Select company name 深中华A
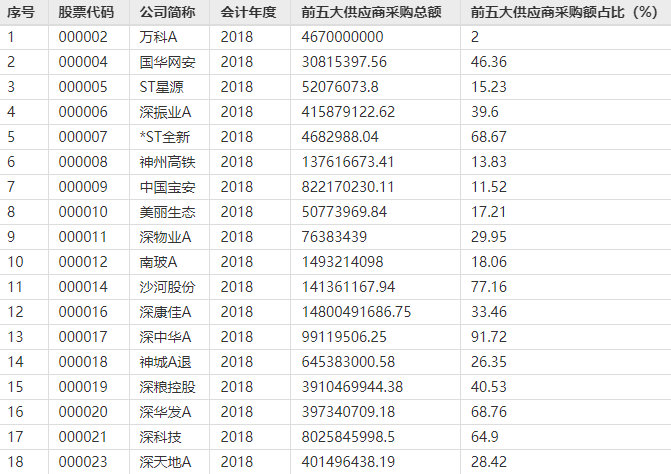This screenshot has width=671, height=474. coord(165,337)
